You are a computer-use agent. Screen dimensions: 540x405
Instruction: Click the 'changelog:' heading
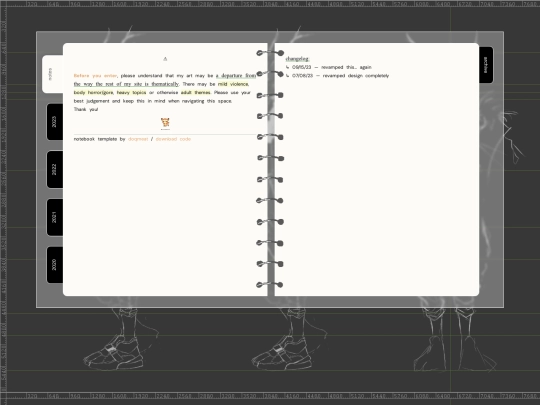pos(298,59)
